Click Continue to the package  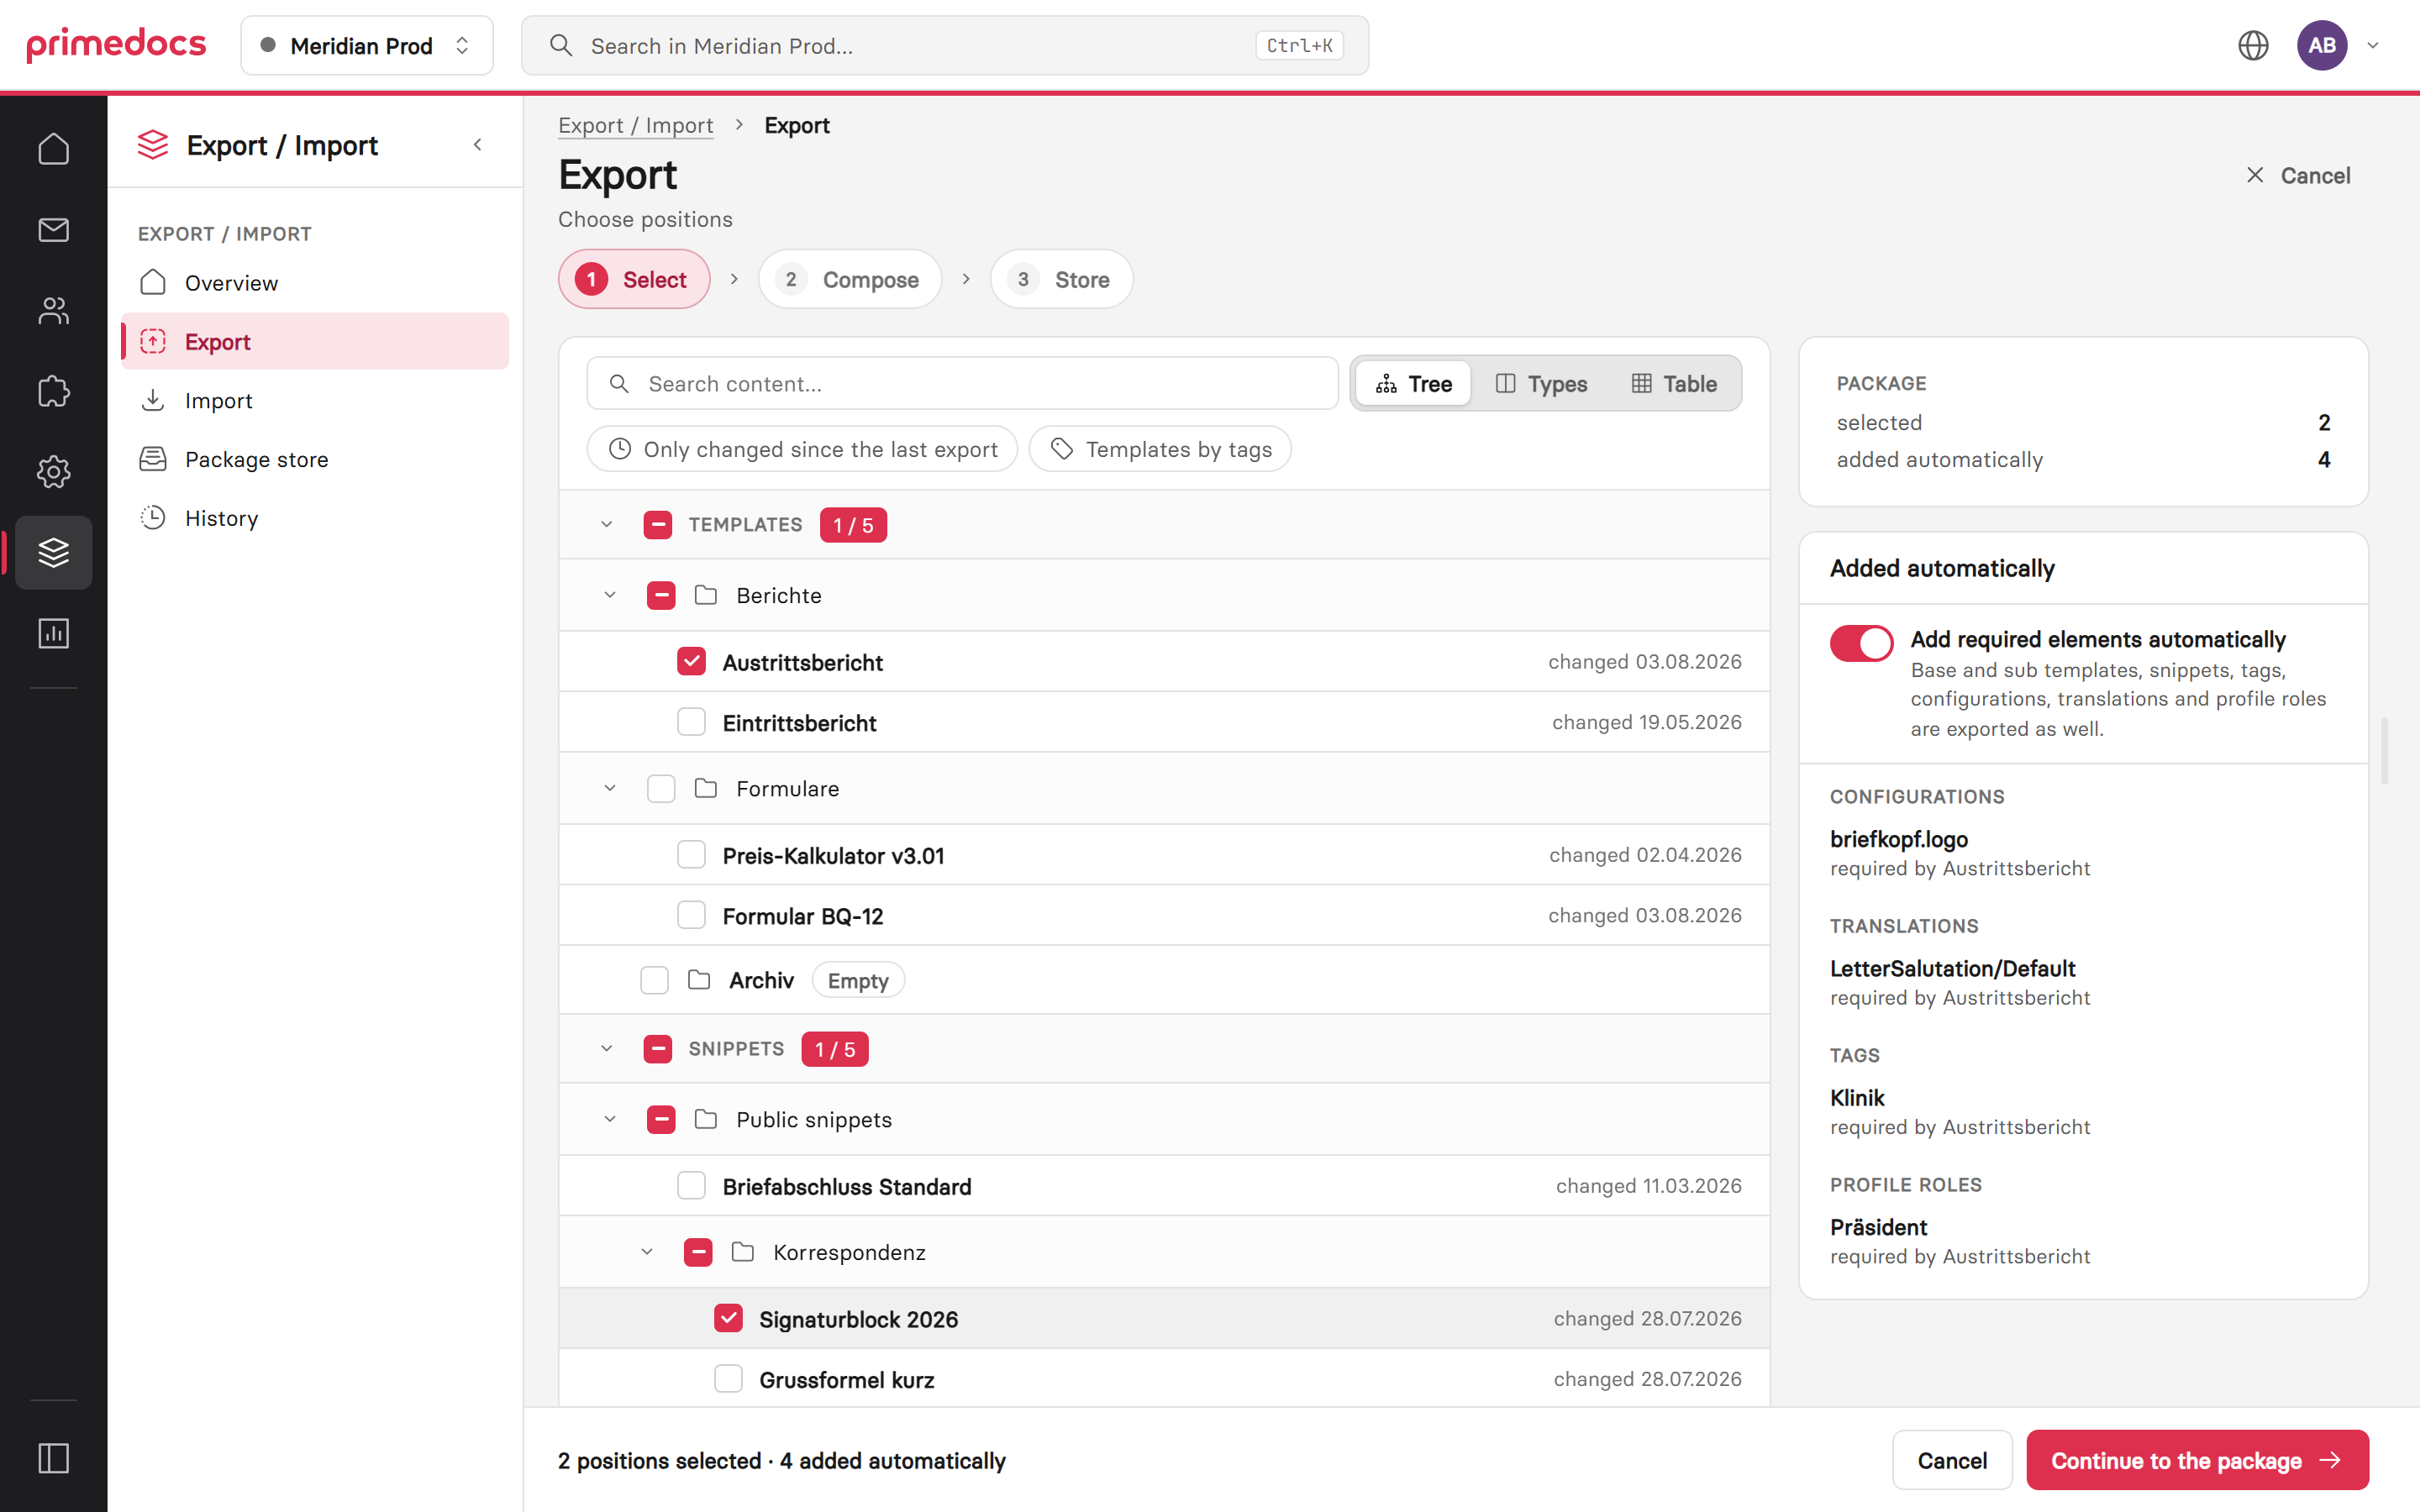pos(2197,1460)
